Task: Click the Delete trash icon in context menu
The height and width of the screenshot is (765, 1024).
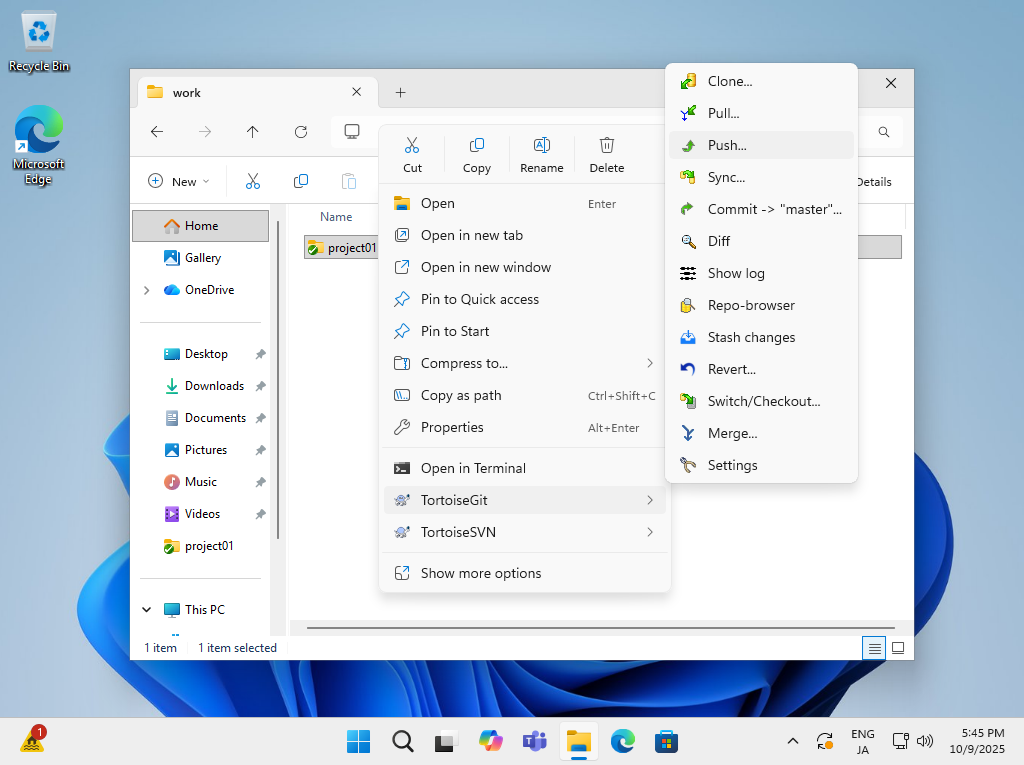Action: click(x=606, y=145)
